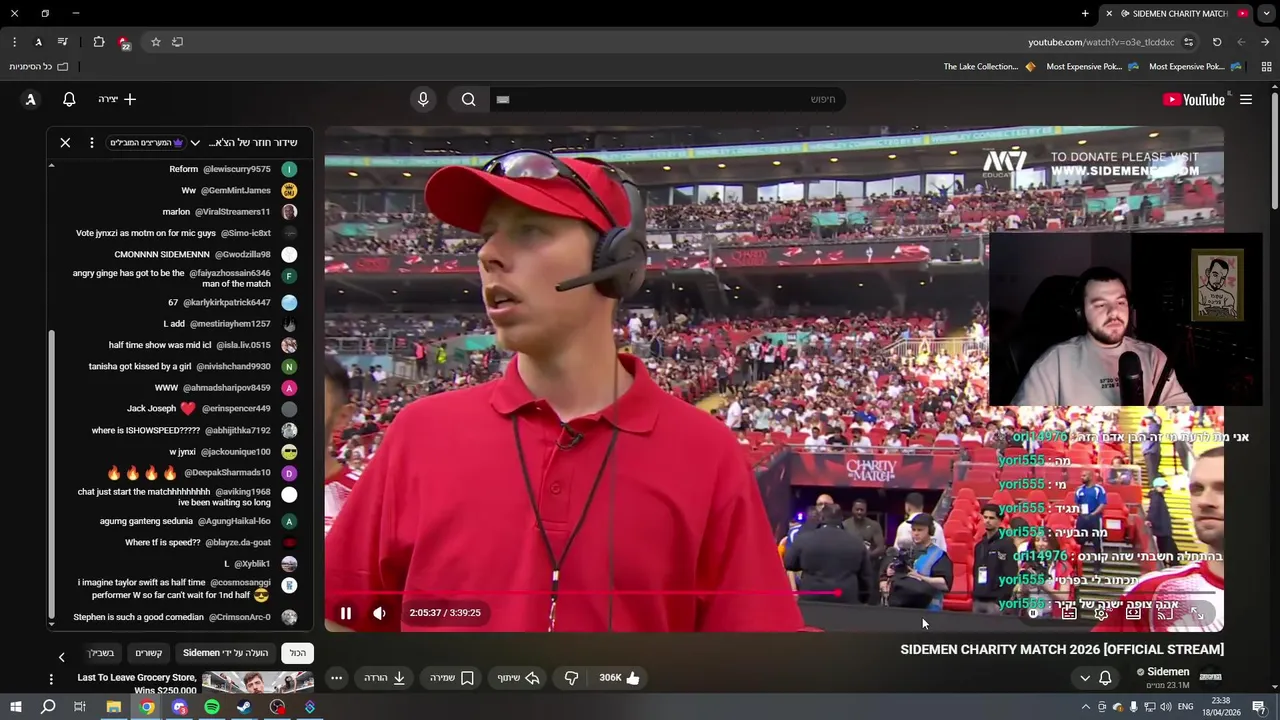The image size is (1280, 720).
Task: Like the video with 306K likes
Action: point(619,678)
